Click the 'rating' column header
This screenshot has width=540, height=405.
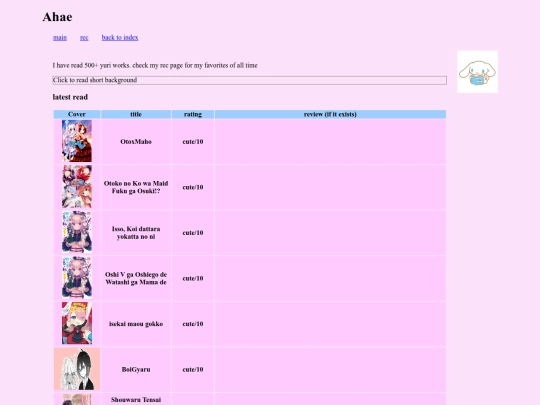pyautogui.click(x=193, y=114)
